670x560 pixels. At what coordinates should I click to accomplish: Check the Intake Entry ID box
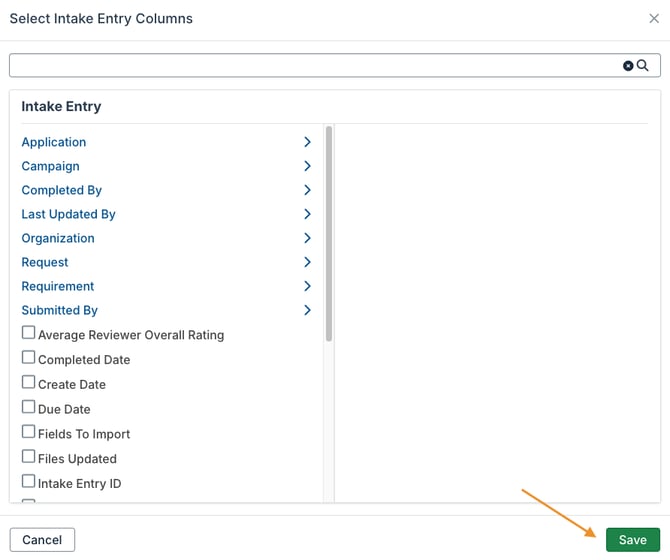pyautogui.click(x=29, y=482)
